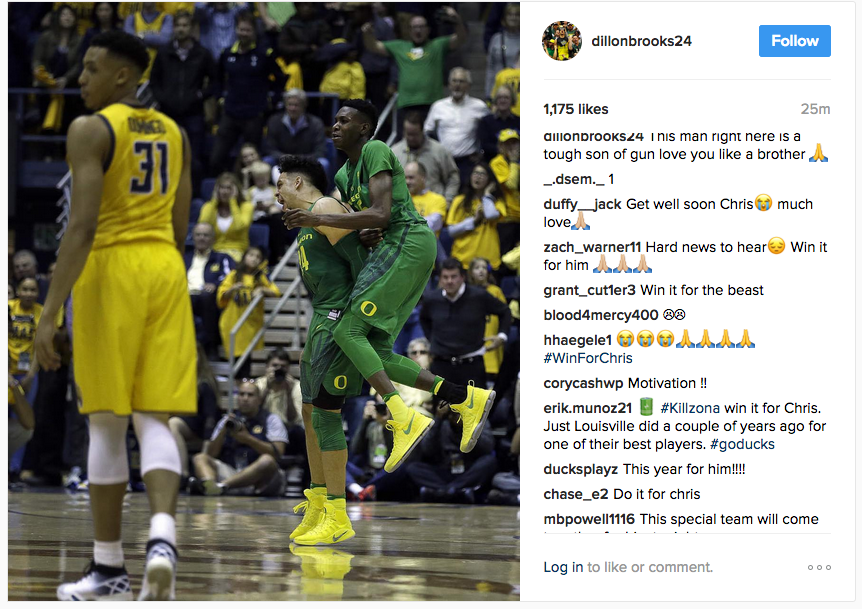
Task: Open the three-dot more options menu
Action: 819,567
